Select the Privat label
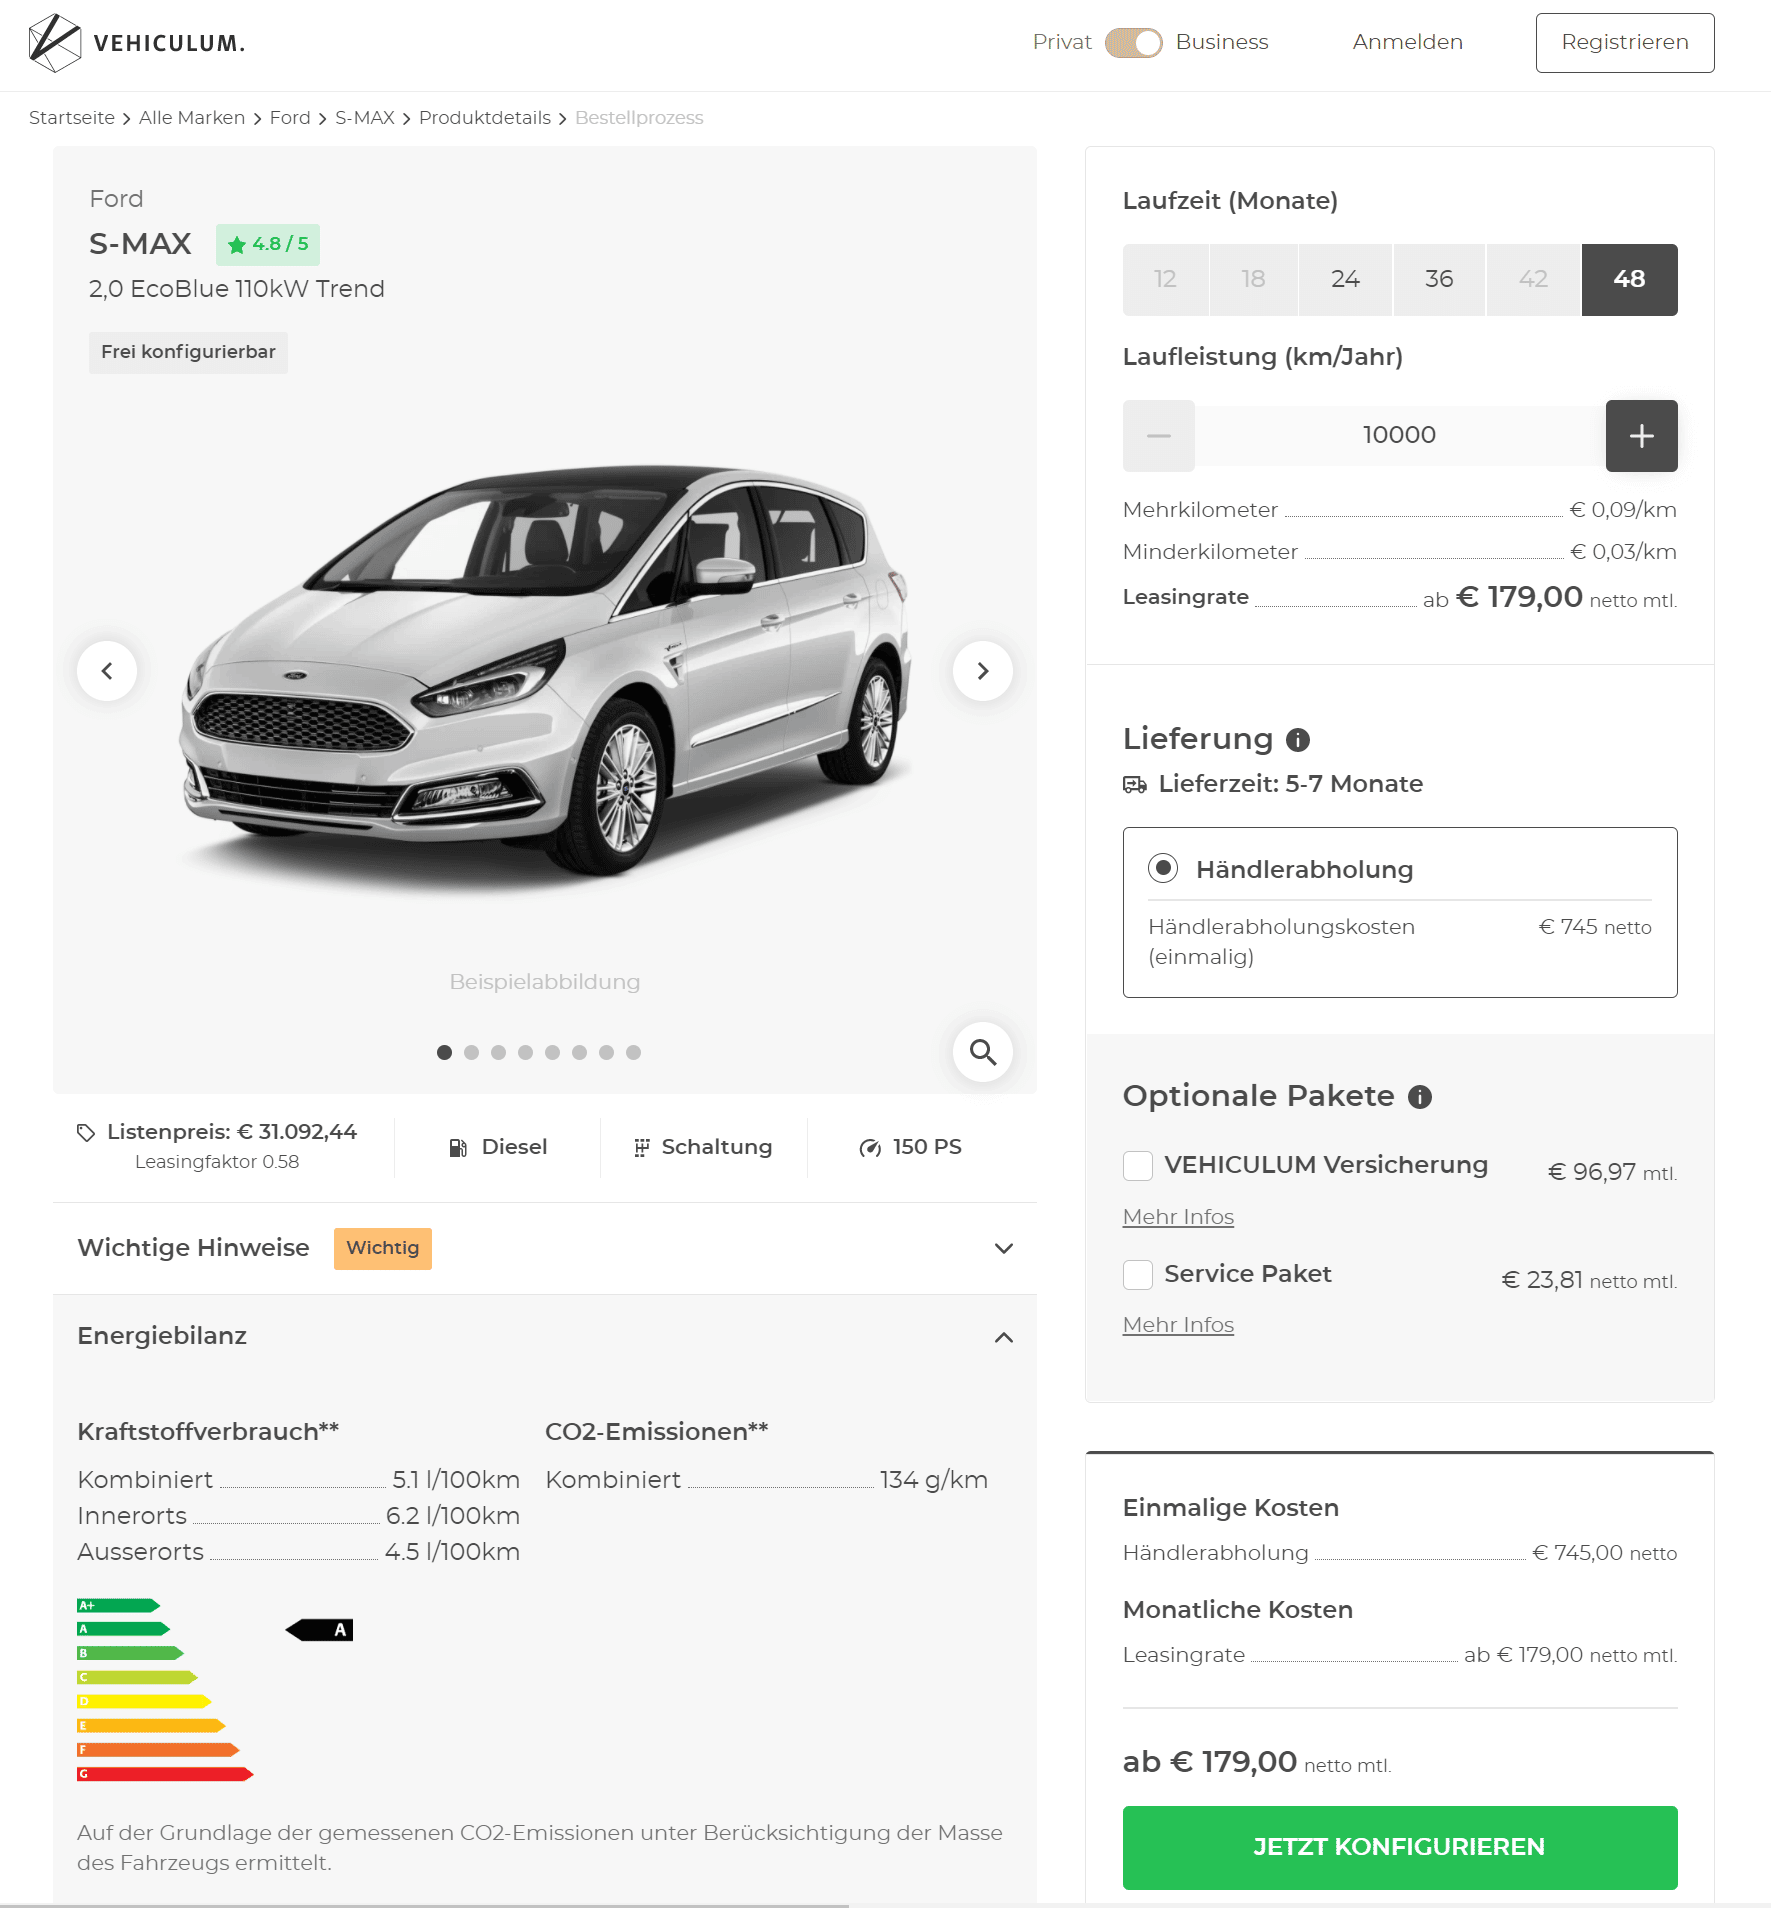Image resolution: width=1771 pixels, height=1908 pixels. coord(1062,42)
